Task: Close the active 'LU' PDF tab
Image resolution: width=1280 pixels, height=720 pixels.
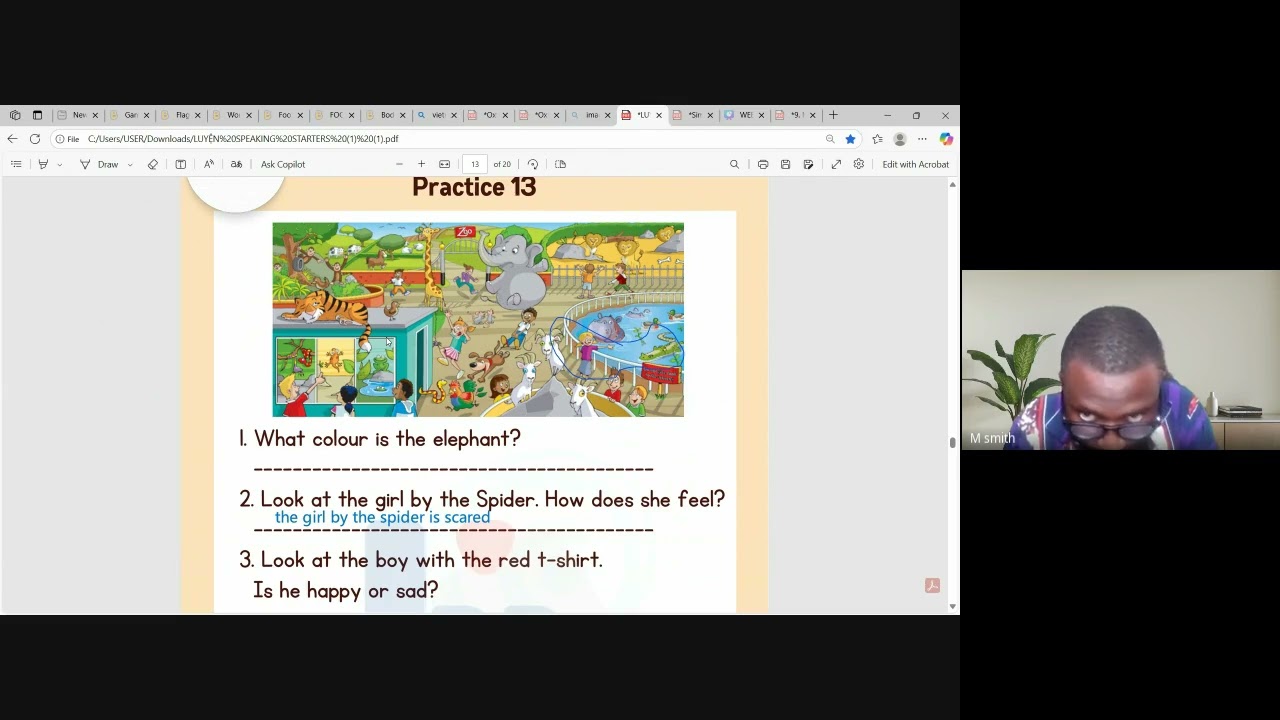Action: (x=658, y=115)
